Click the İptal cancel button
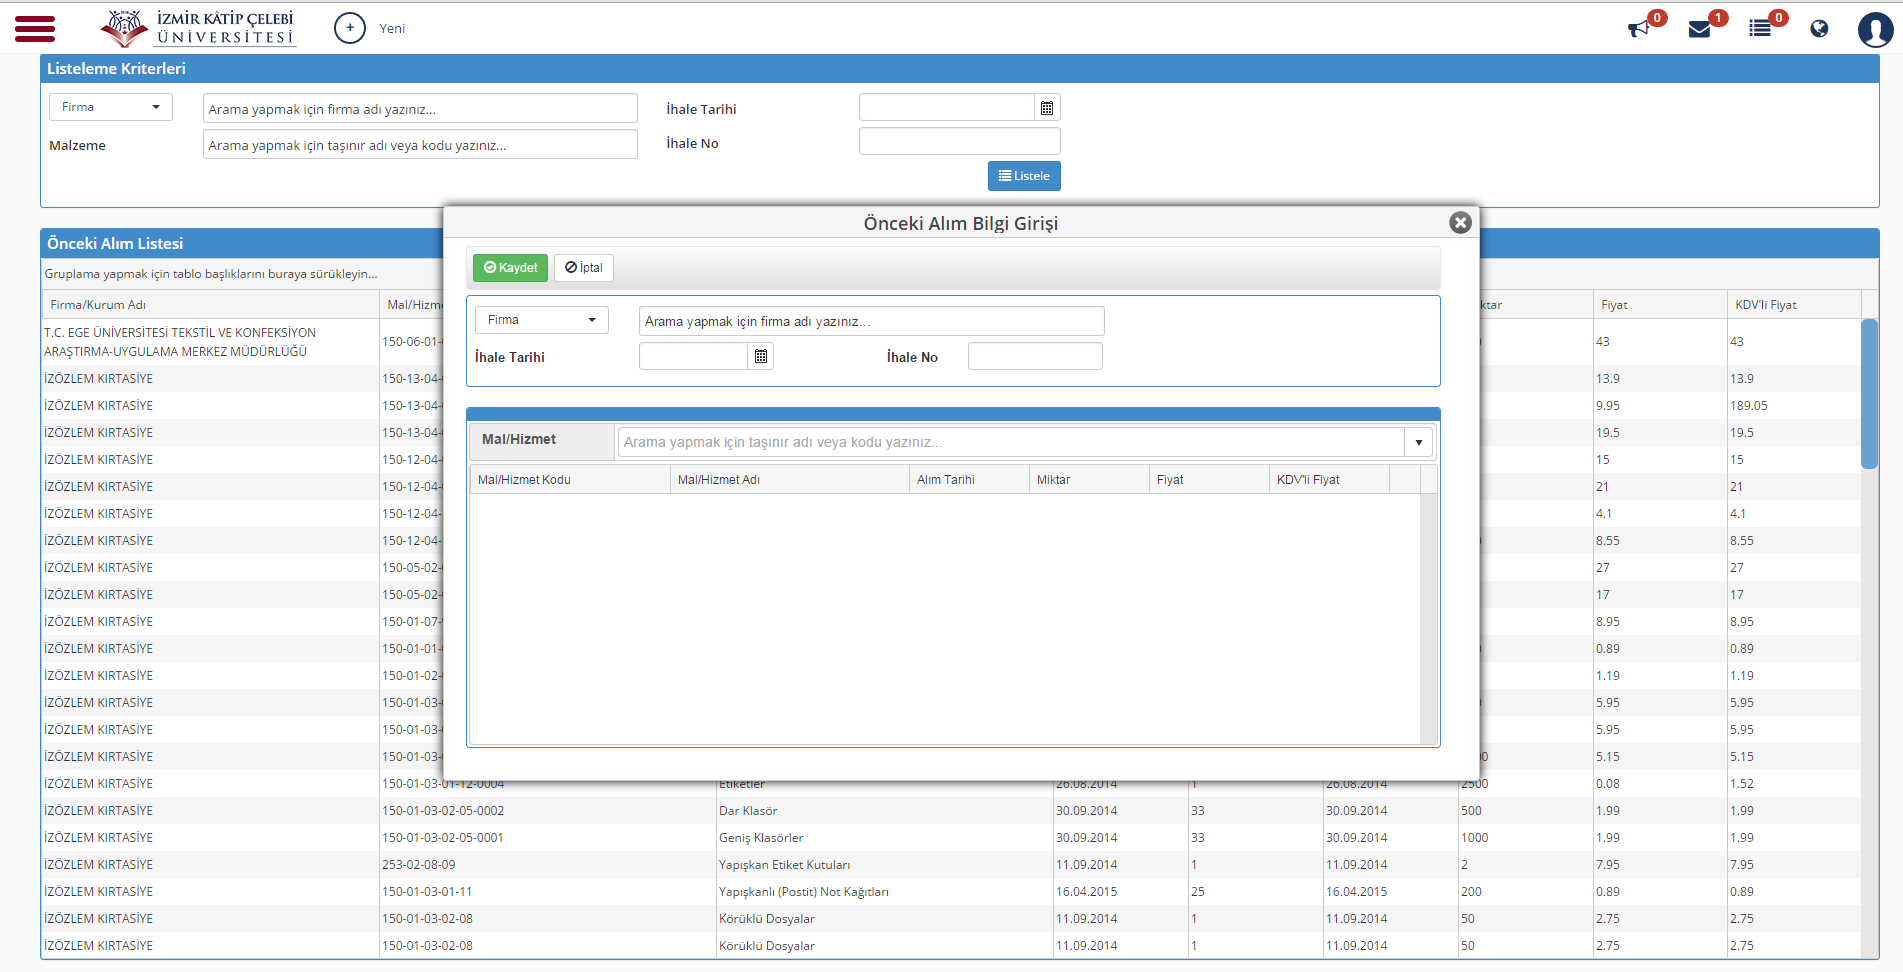 coord(584,268)
